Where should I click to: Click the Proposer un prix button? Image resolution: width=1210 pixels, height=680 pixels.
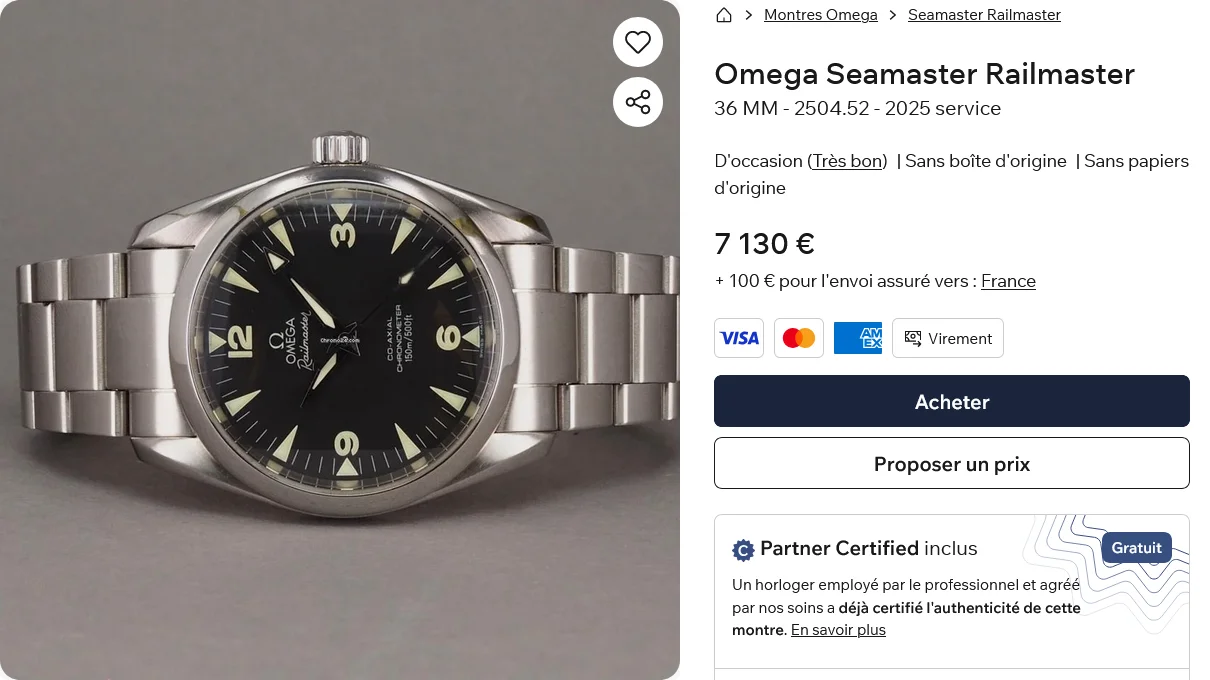point(951,464)
